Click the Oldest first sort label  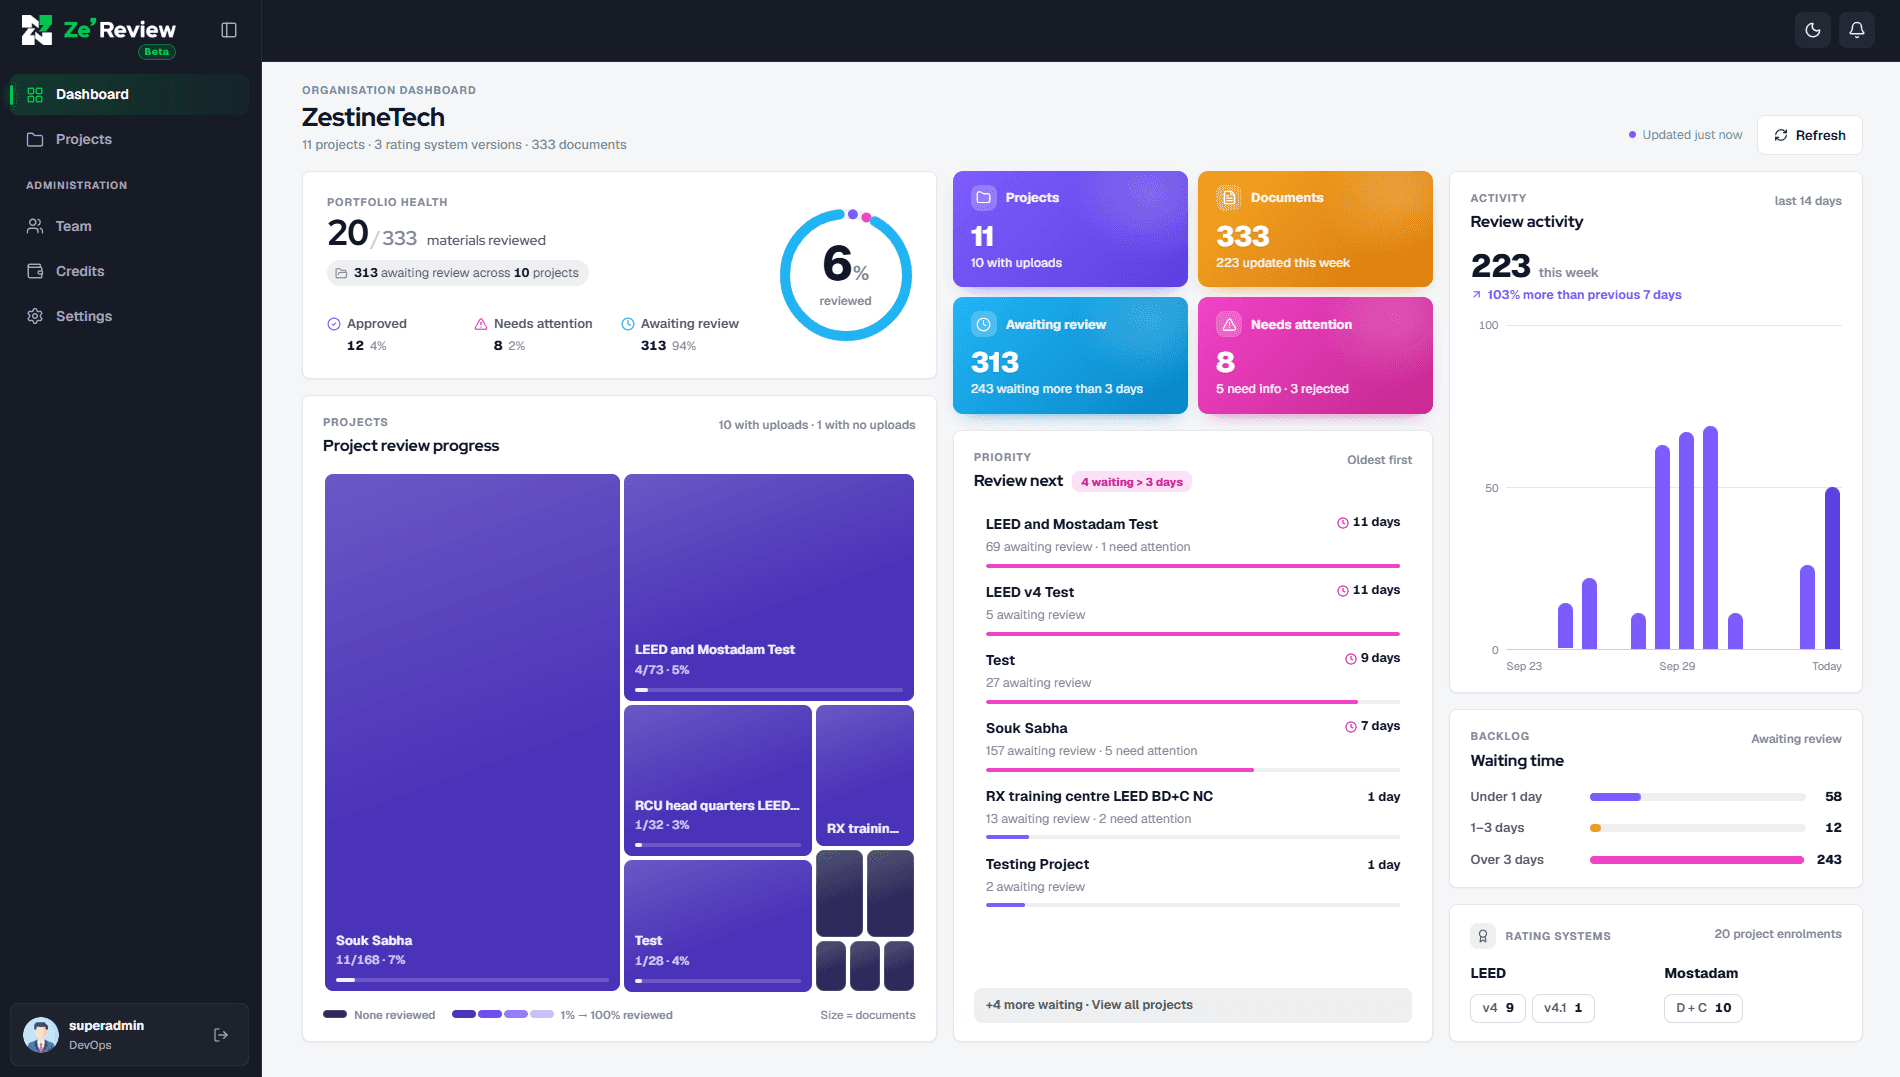point(1379,460)
